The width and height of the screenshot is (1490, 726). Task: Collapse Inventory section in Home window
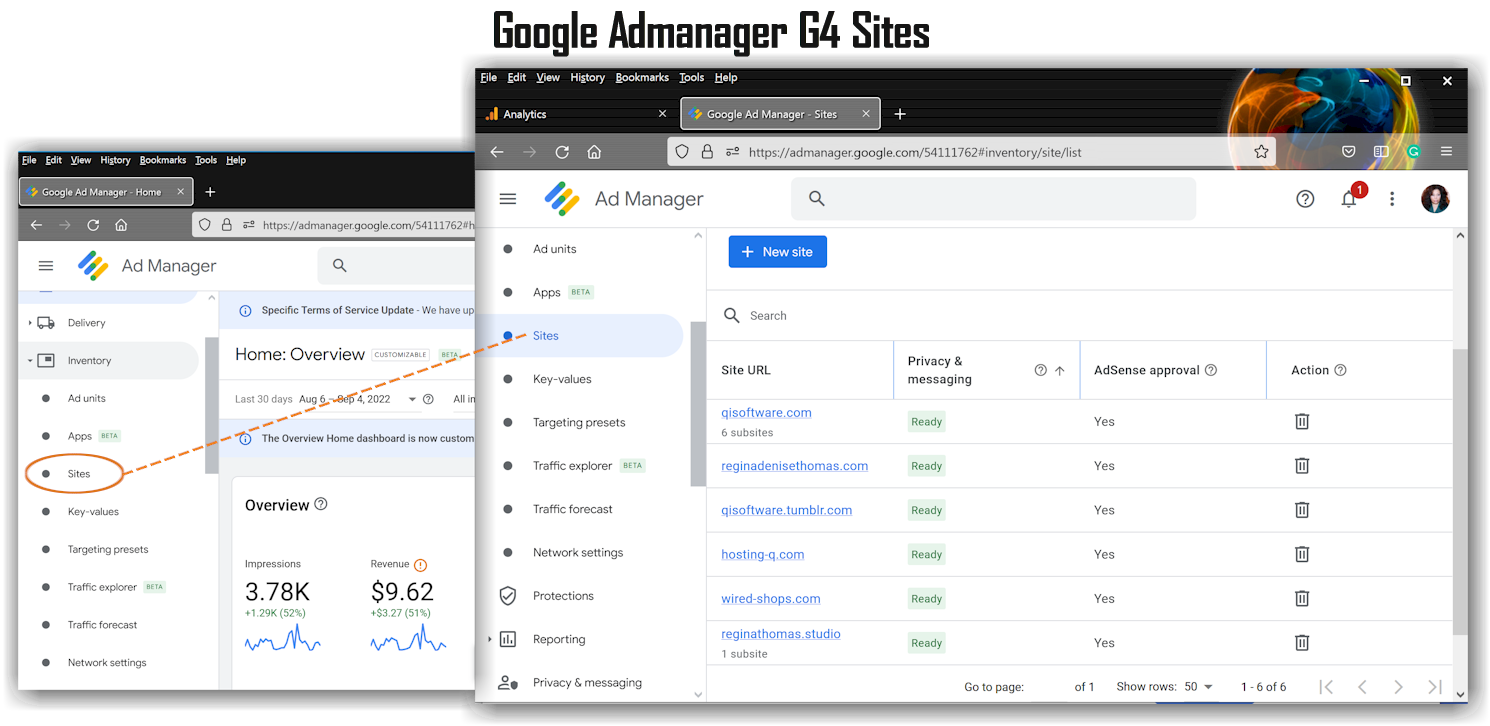pyautogui.click(x=29, y=361)
